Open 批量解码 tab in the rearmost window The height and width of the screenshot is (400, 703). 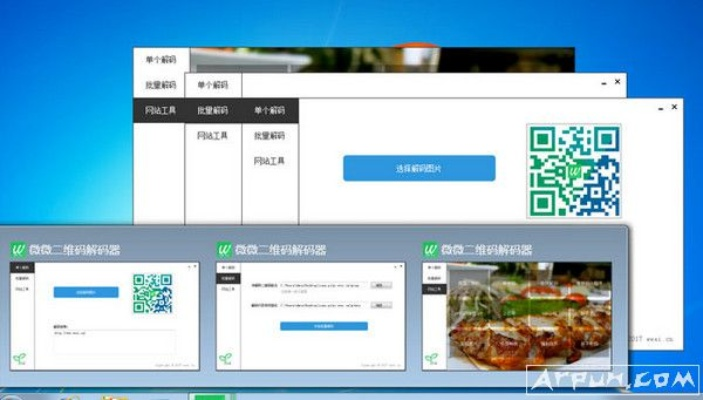tap(161, 85)
